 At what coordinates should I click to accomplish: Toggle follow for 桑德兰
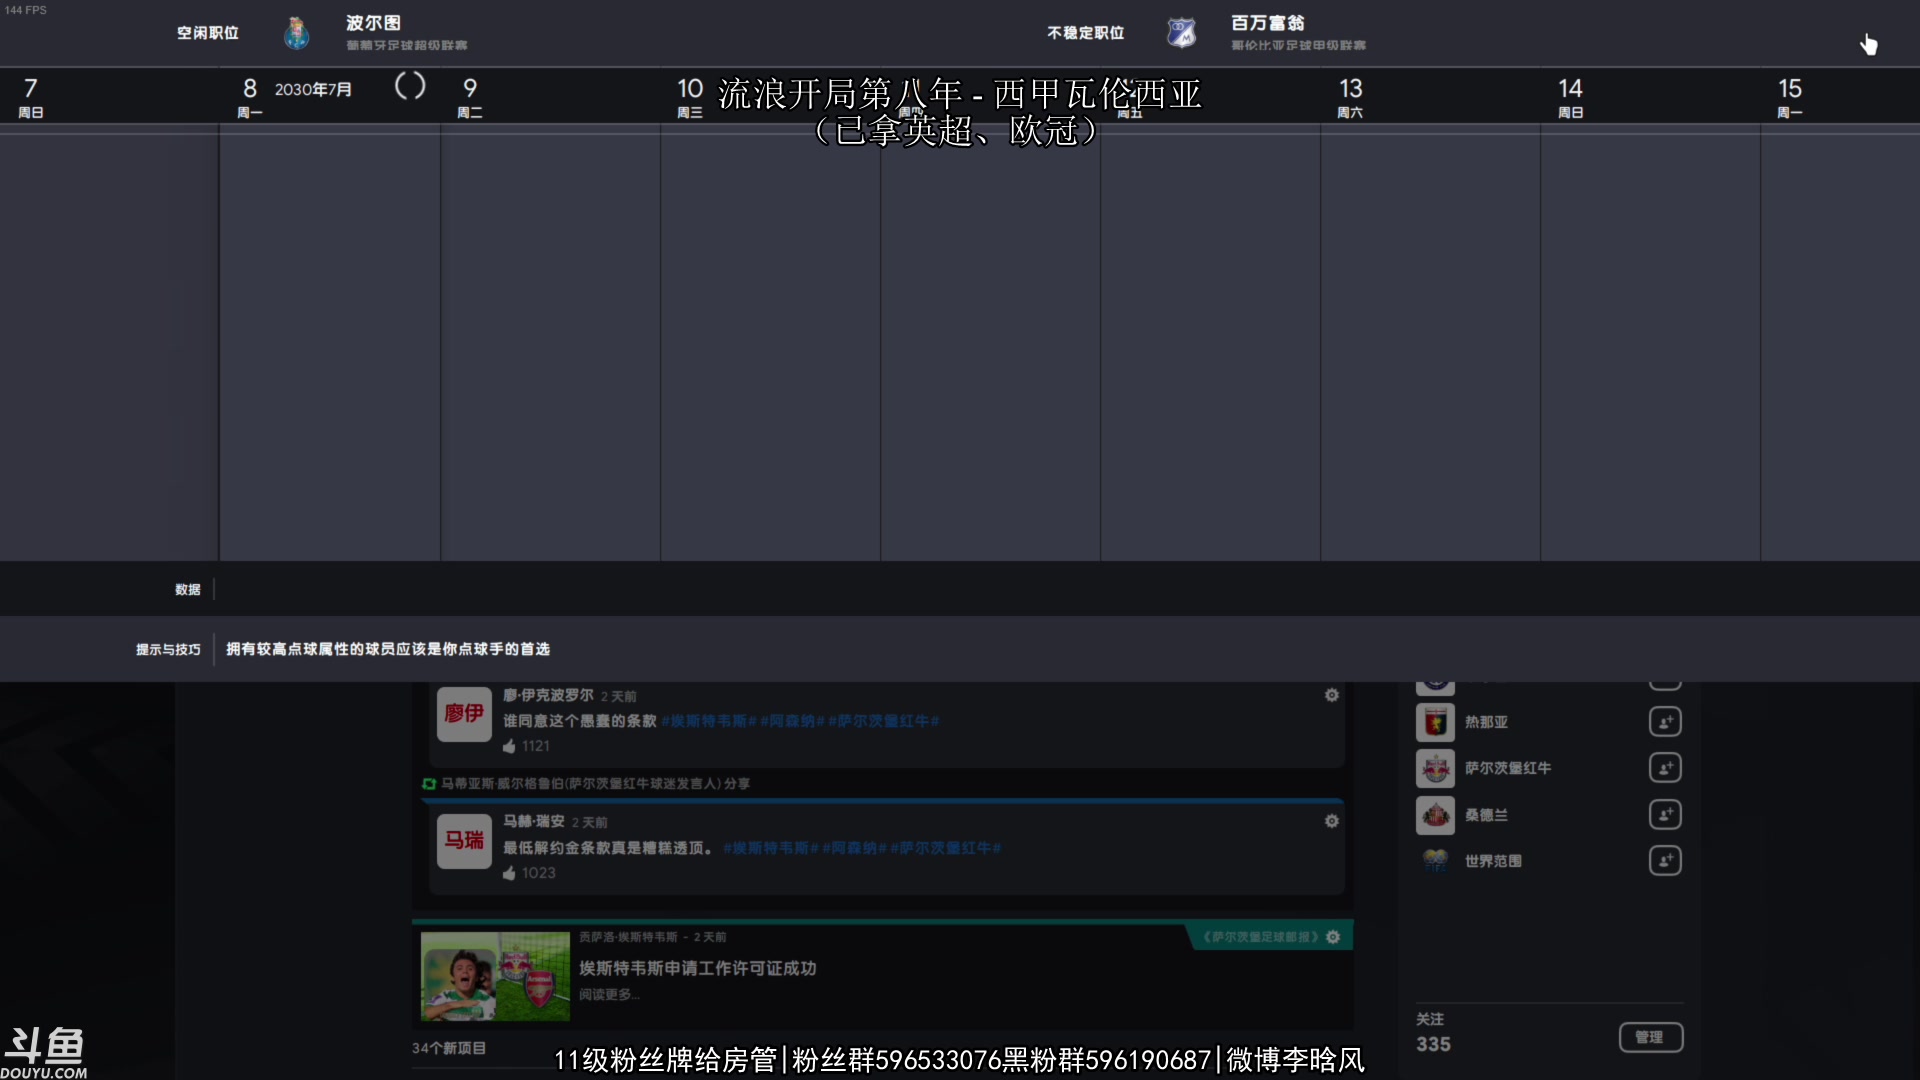1665,815
